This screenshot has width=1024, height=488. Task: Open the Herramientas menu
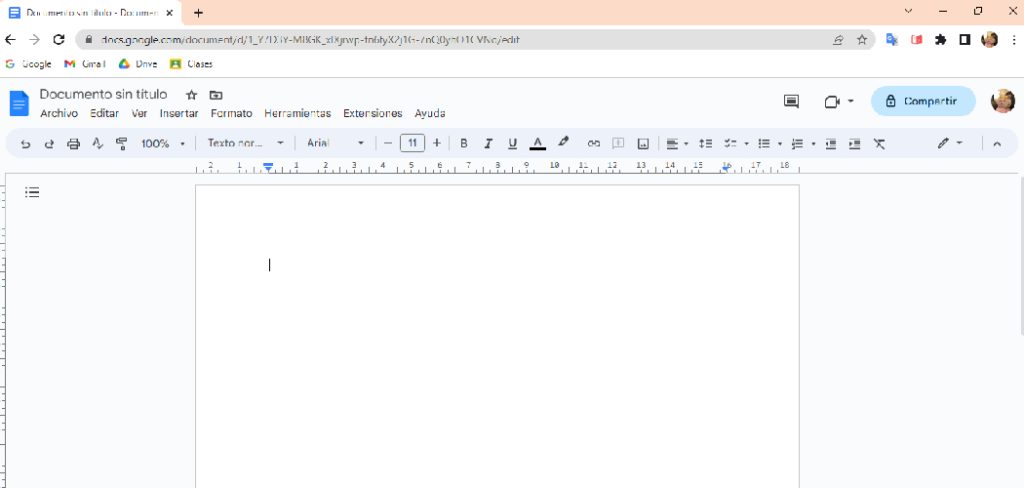[297, 114]
